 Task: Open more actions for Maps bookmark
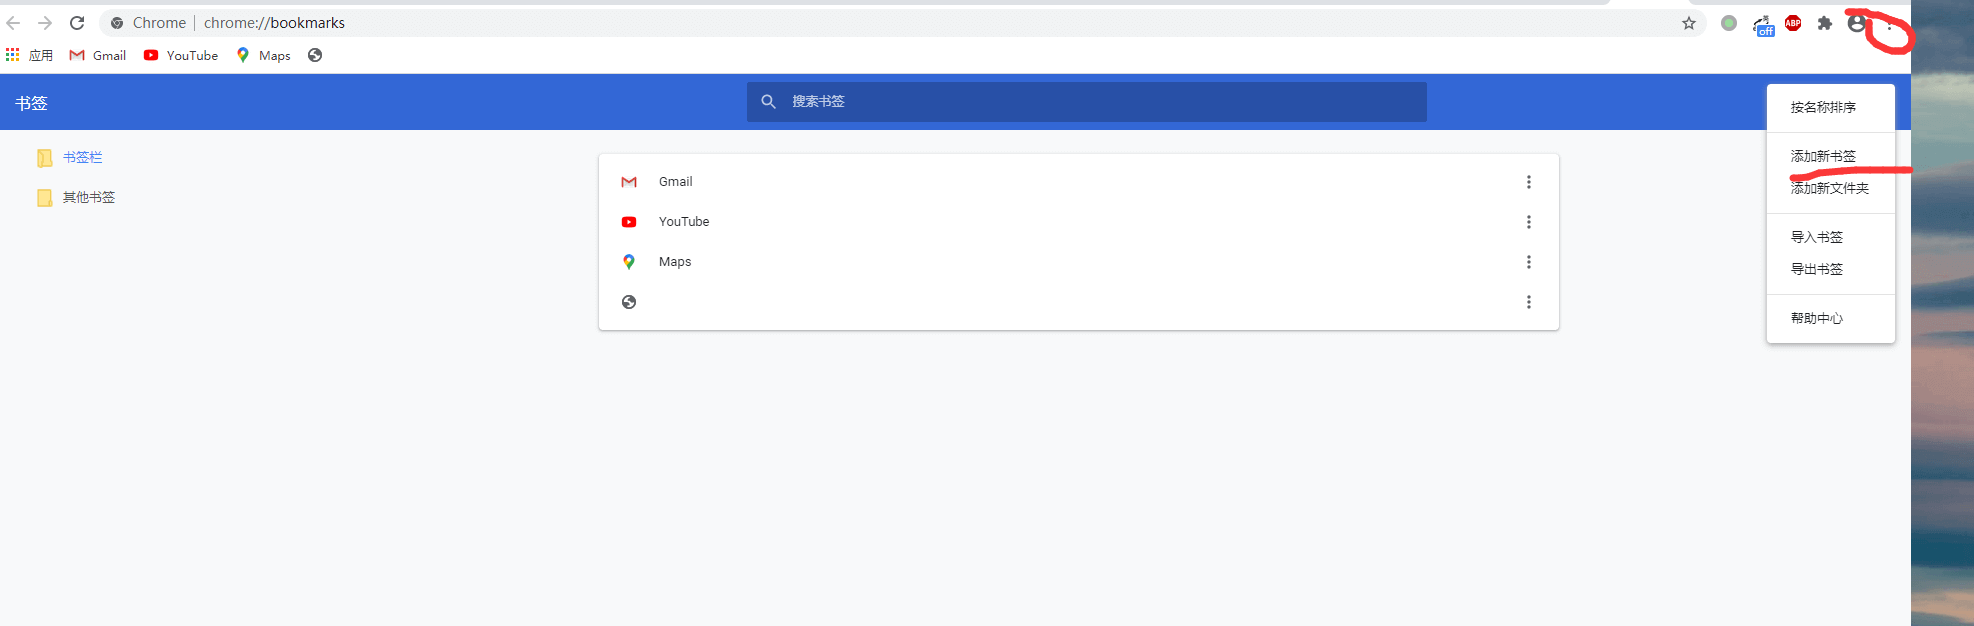click(1528, 262)
